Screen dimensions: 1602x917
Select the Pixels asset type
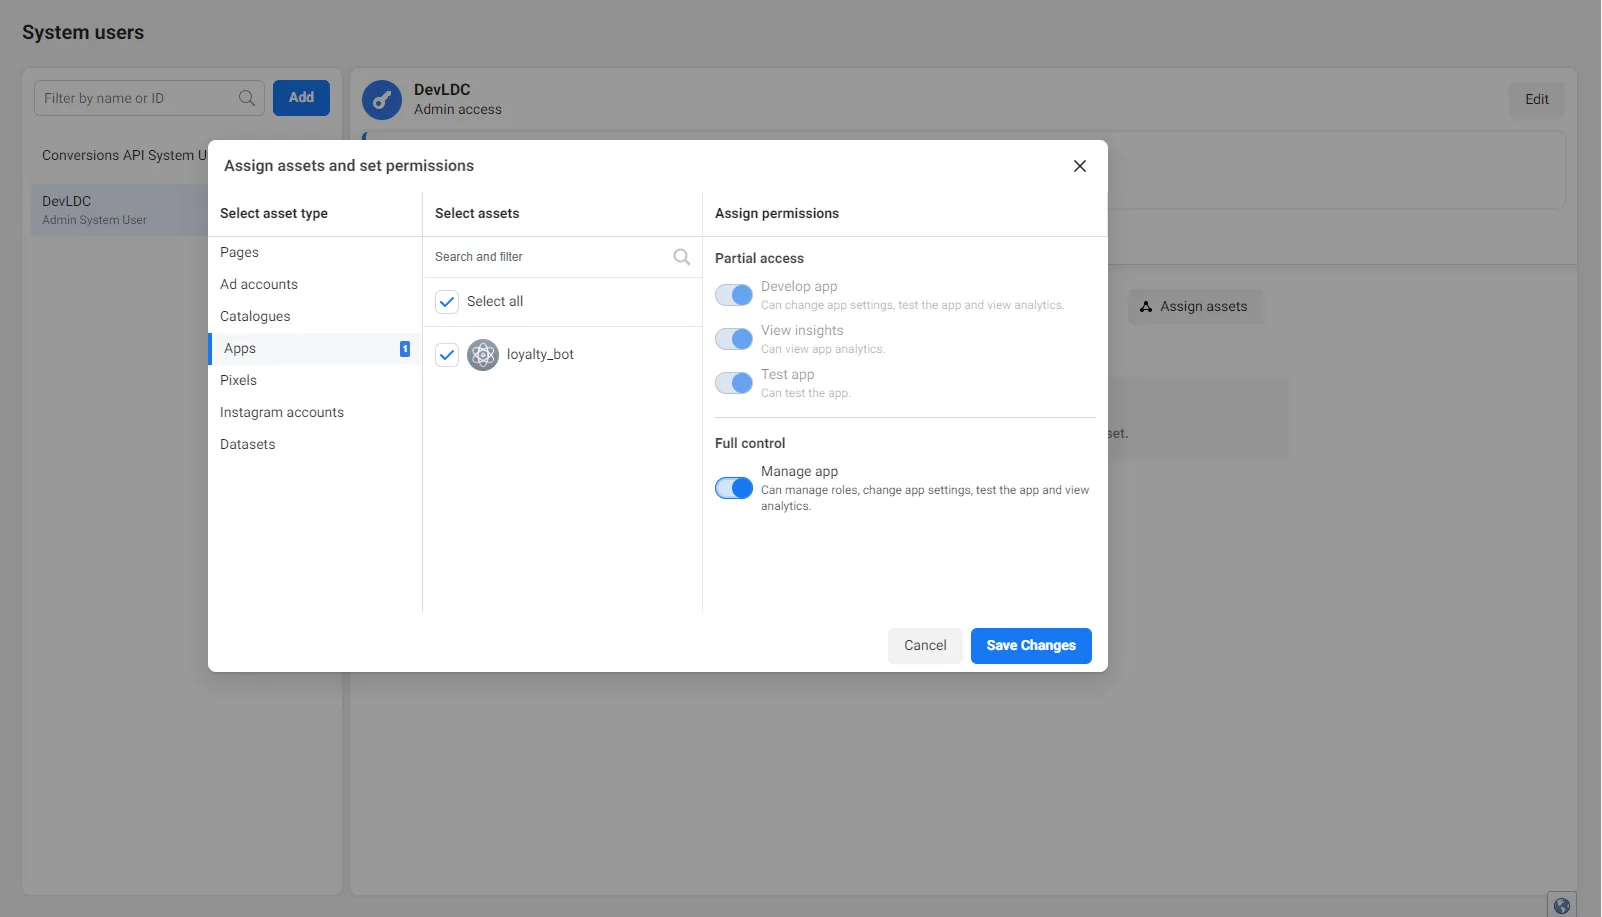point(315,381)
